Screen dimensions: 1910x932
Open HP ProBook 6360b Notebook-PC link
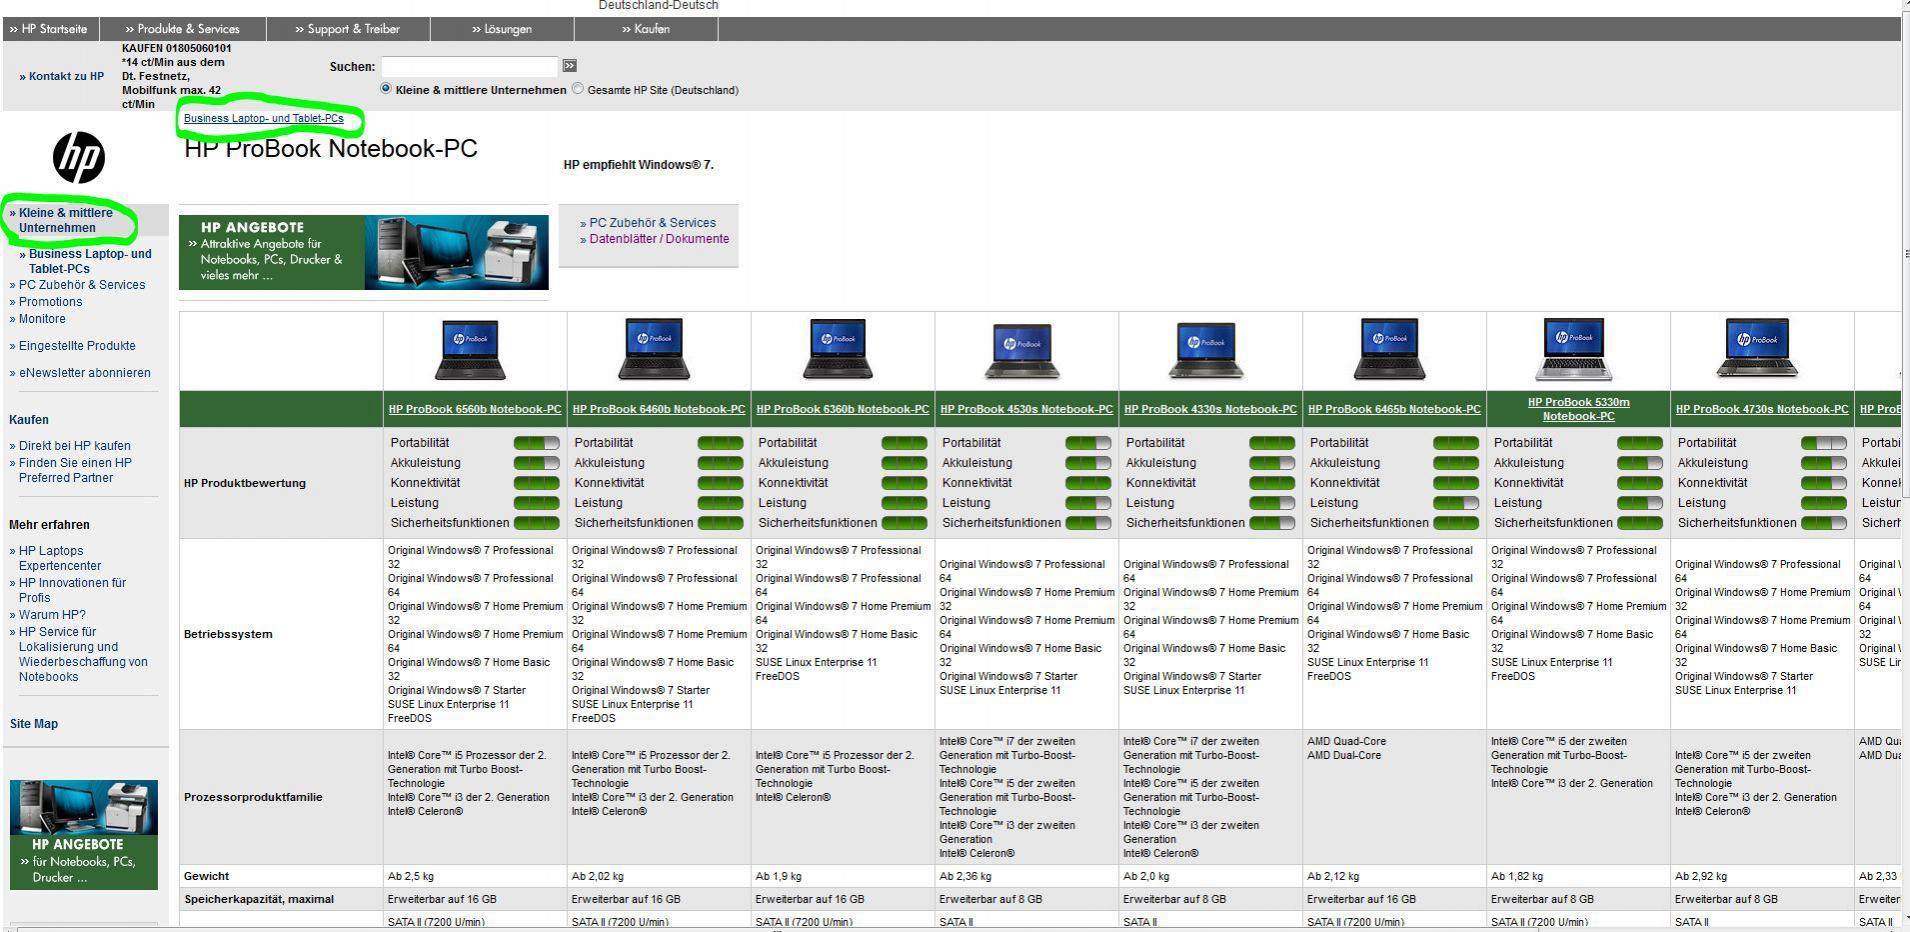click(843, 409)
